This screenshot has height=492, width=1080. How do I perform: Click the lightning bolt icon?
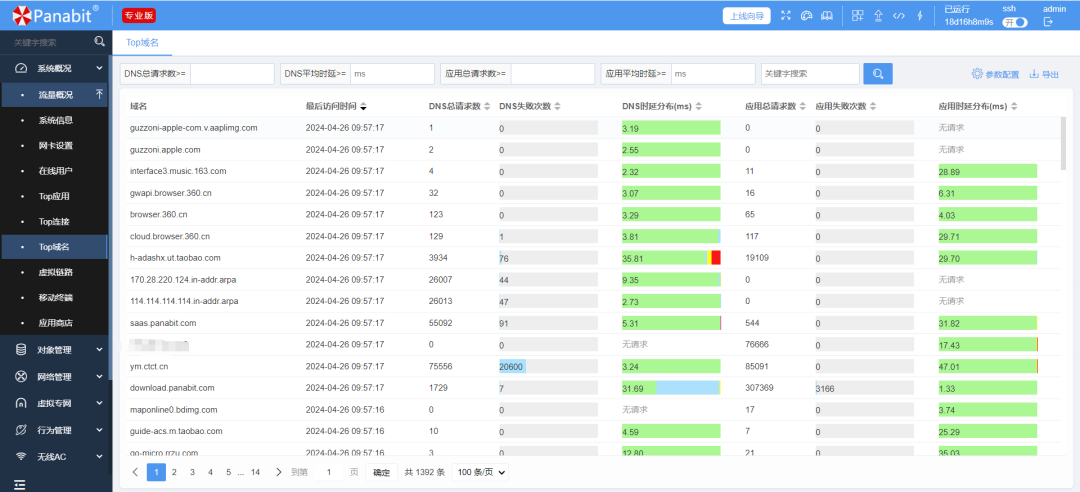tap(919, 16)
